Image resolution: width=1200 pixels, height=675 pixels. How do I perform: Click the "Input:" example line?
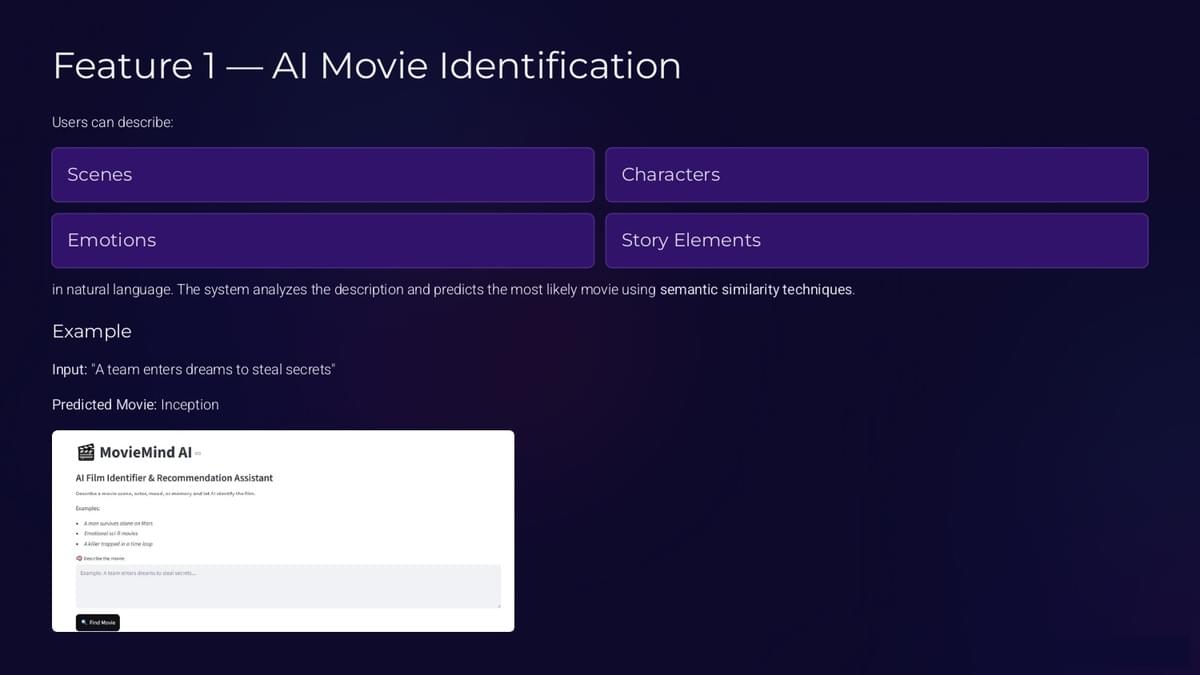pos(194,370)
